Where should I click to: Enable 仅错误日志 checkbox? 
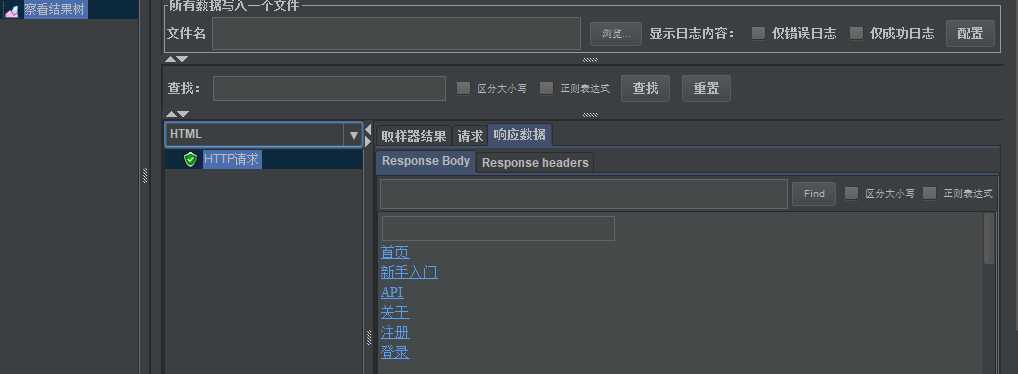[758, 33]
